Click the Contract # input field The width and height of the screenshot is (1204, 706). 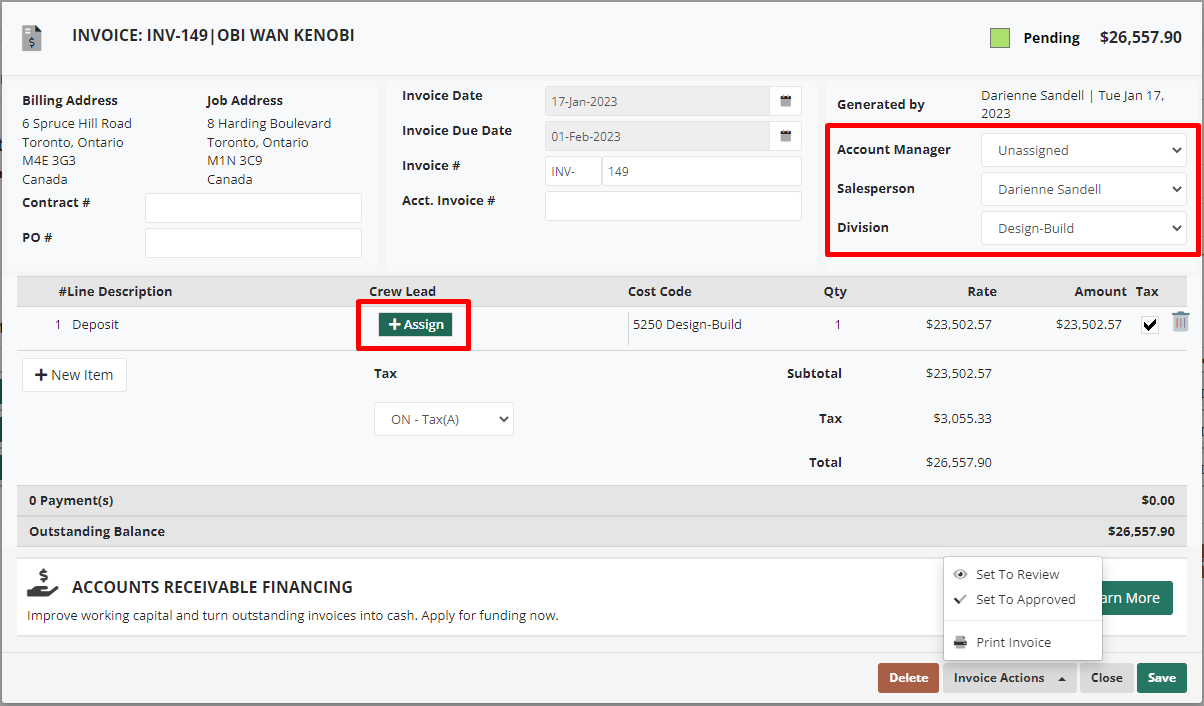[253, 207]
